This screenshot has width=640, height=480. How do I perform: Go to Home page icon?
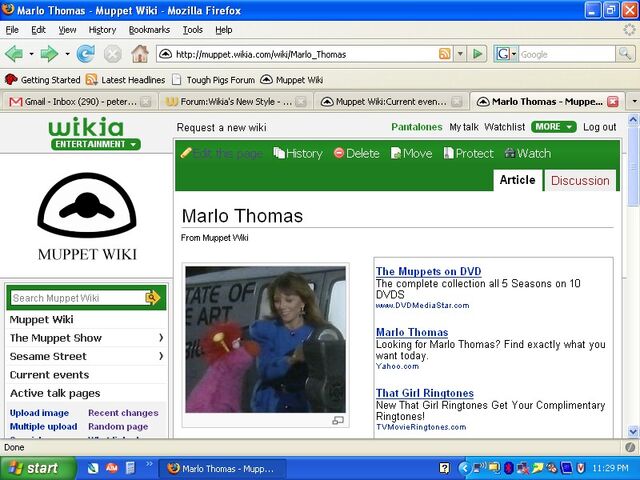coord(140,54)
